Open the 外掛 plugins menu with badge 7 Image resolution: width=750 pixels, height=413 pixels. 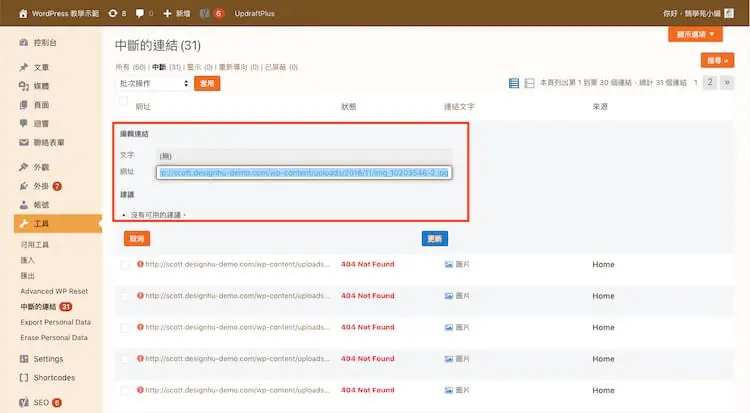point(40,186)
